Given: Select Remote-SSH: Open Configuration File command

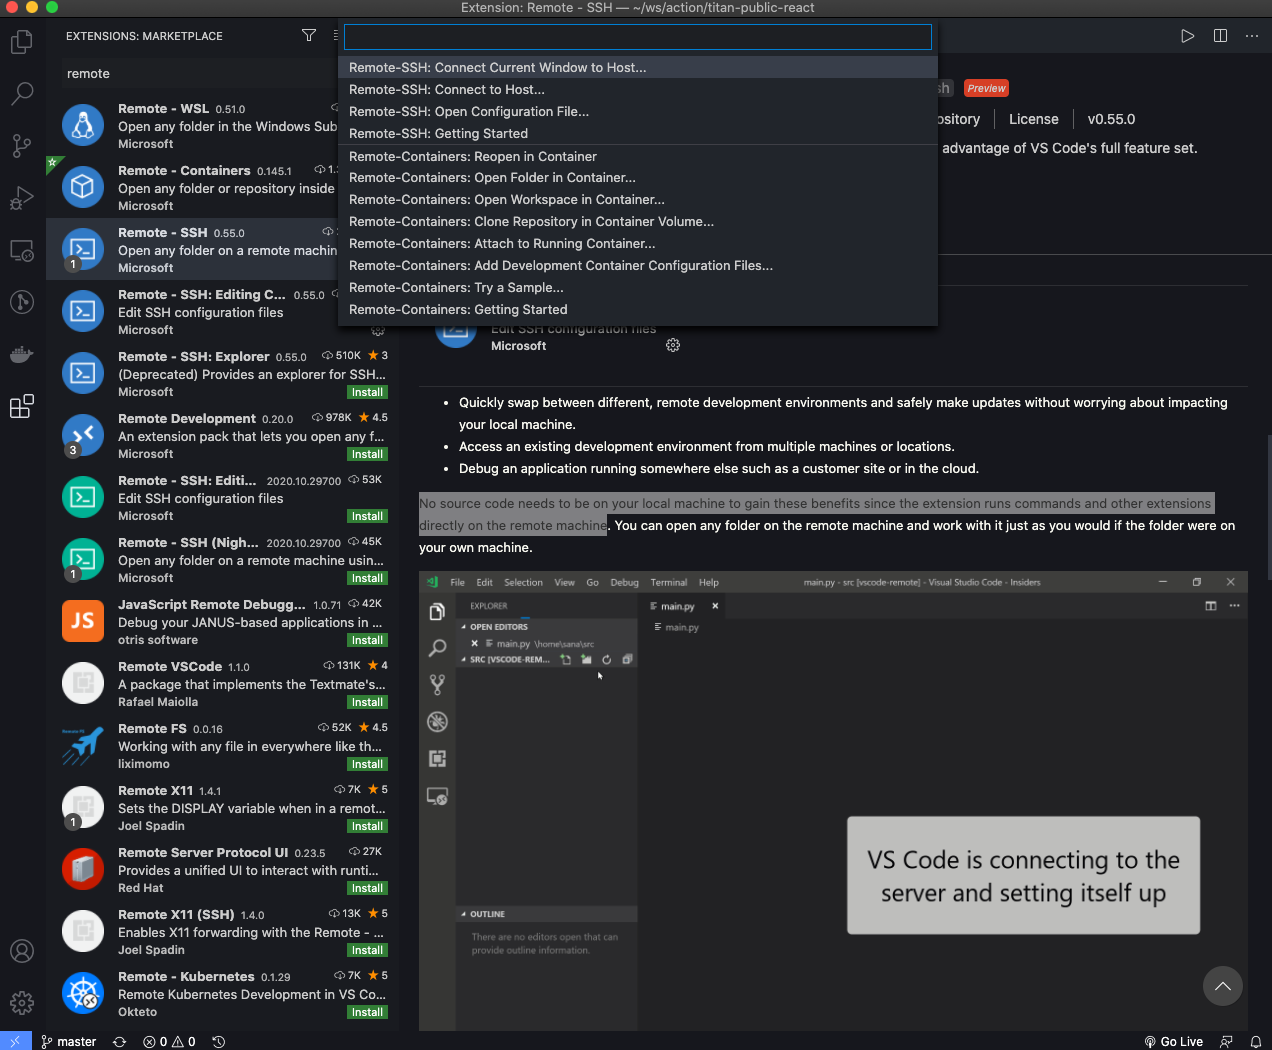Looking at the screenshot, I should pyautogui.click(x=638, y=112).
